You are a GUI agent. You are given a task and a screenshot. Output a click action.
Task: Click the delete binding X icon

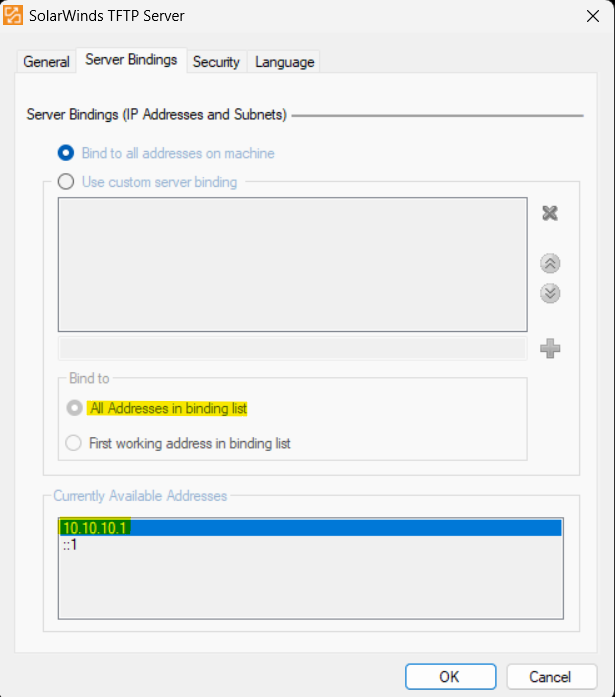click(x=550, y=213)
